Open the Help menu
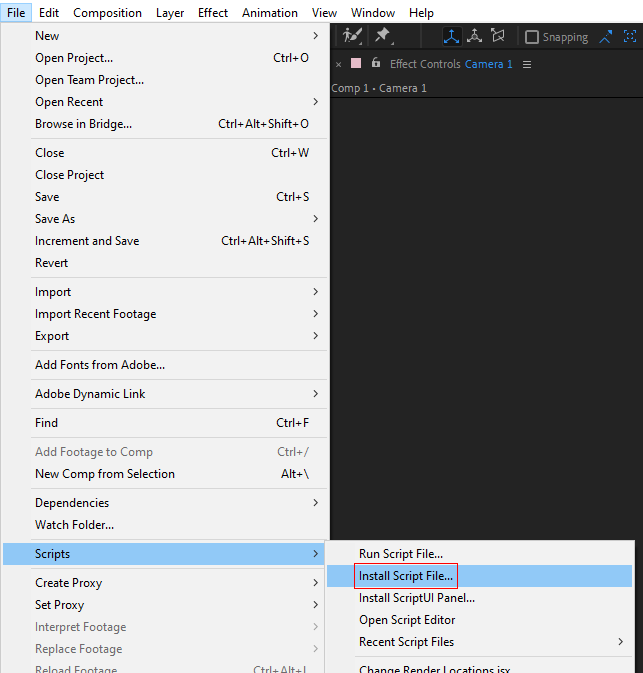 coord(421,13)
